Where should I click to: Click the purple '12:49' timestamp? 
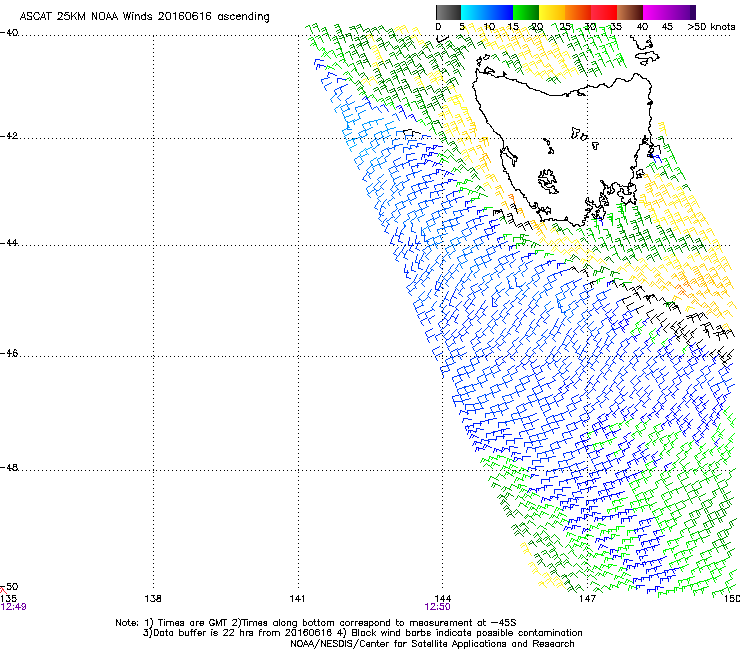(x=13, y=607)
